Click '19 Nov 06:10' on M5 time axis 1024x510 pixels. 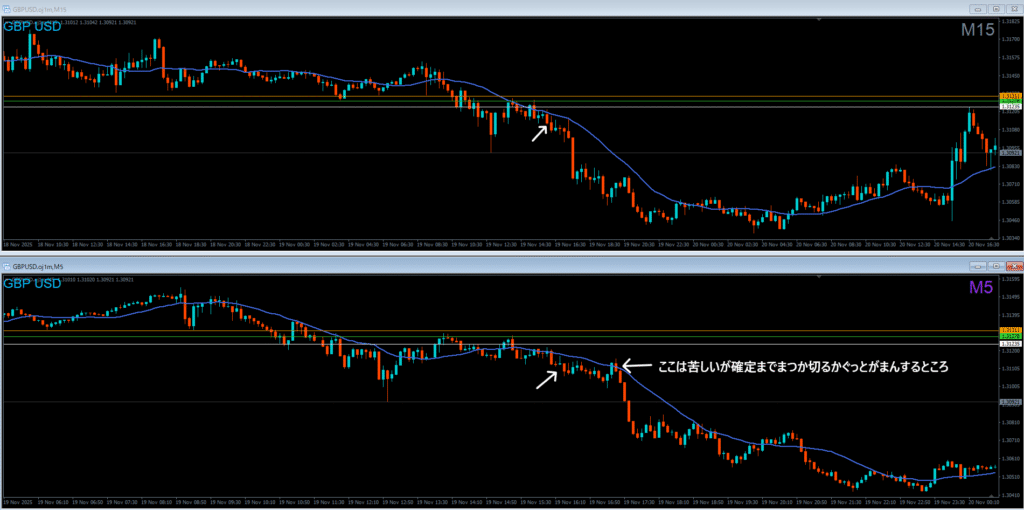[52, 503]
